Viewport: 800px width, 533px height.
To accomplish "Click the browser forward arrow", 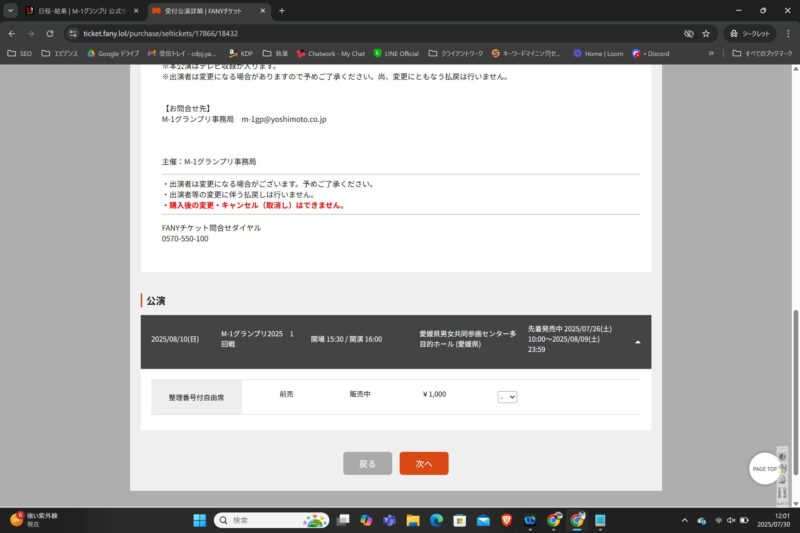I will 31,34.
